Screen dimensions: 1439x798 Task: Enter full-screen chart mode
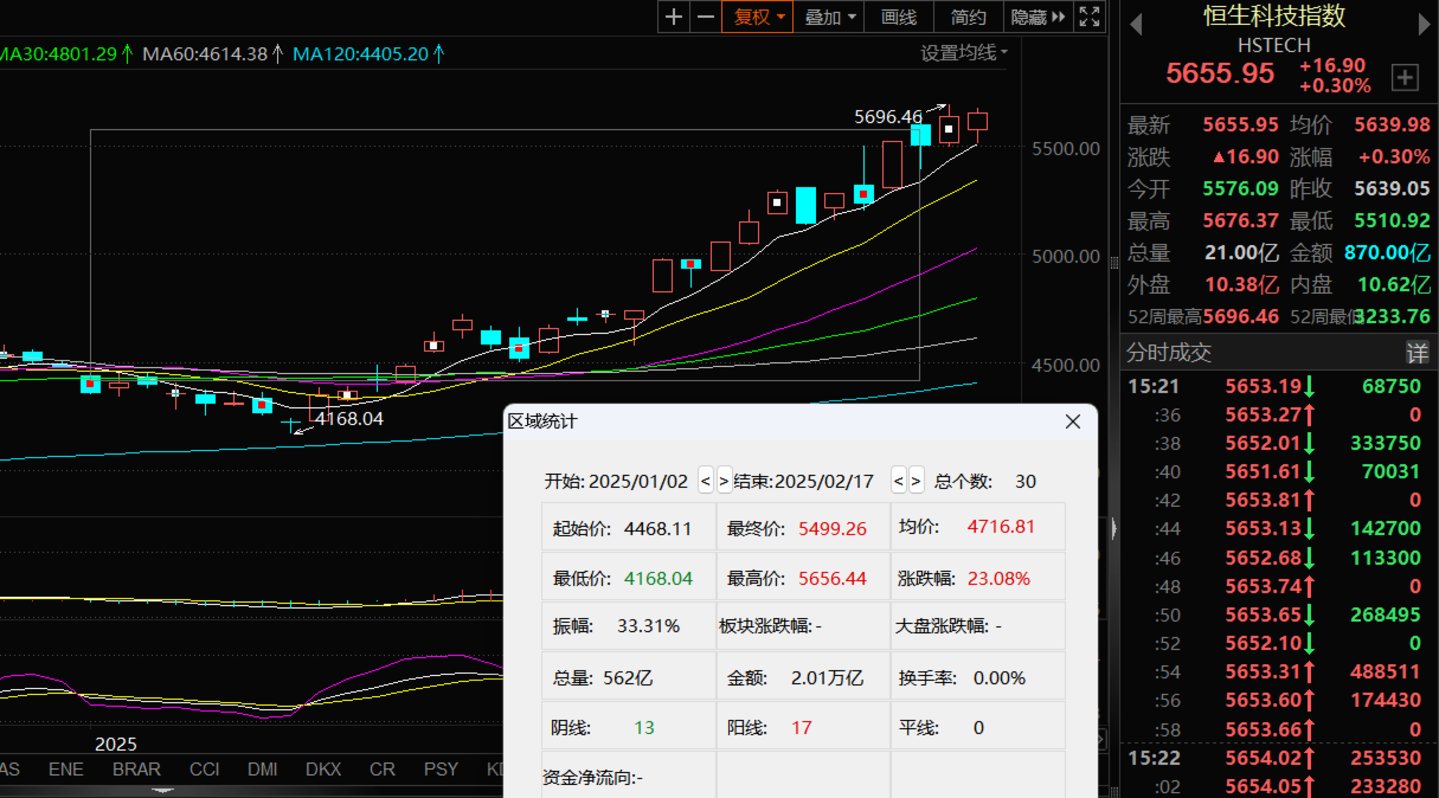[x=1090, y=17]
